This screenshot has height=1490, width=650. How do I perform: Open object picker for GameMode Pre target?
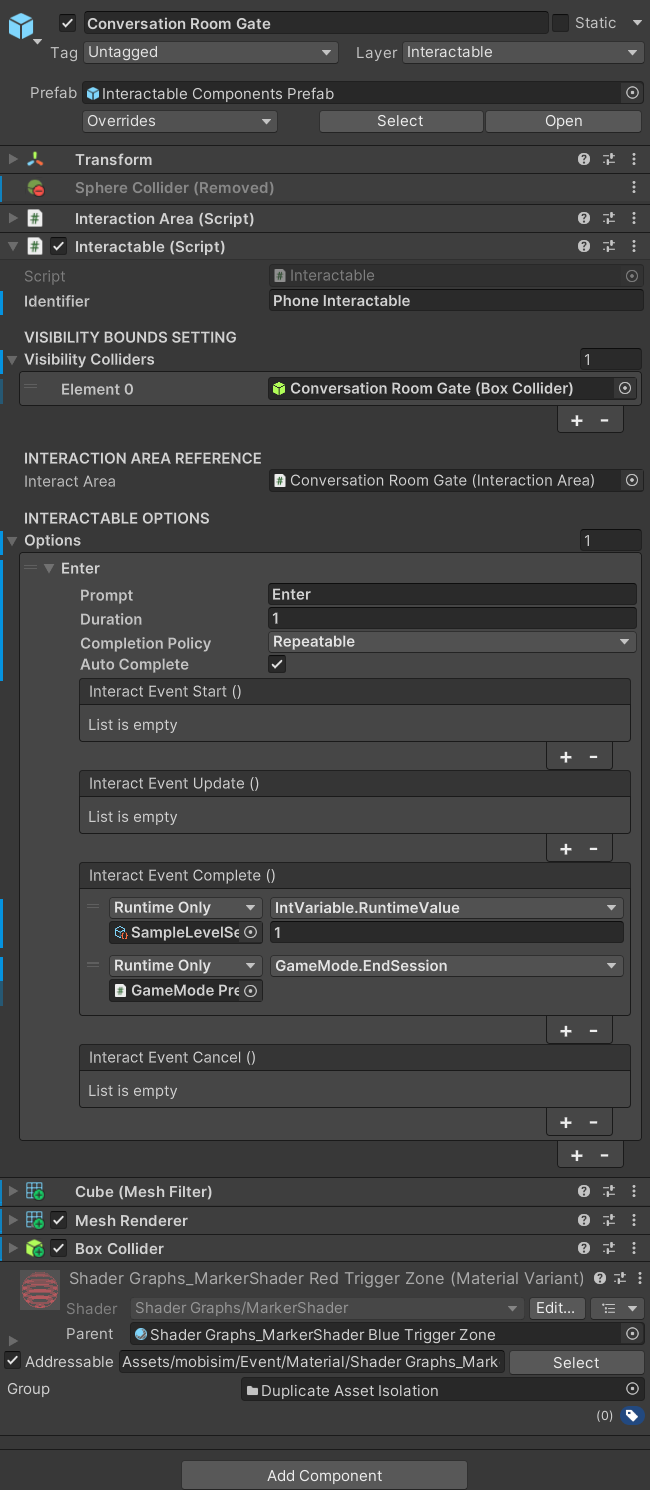point(251,990)
